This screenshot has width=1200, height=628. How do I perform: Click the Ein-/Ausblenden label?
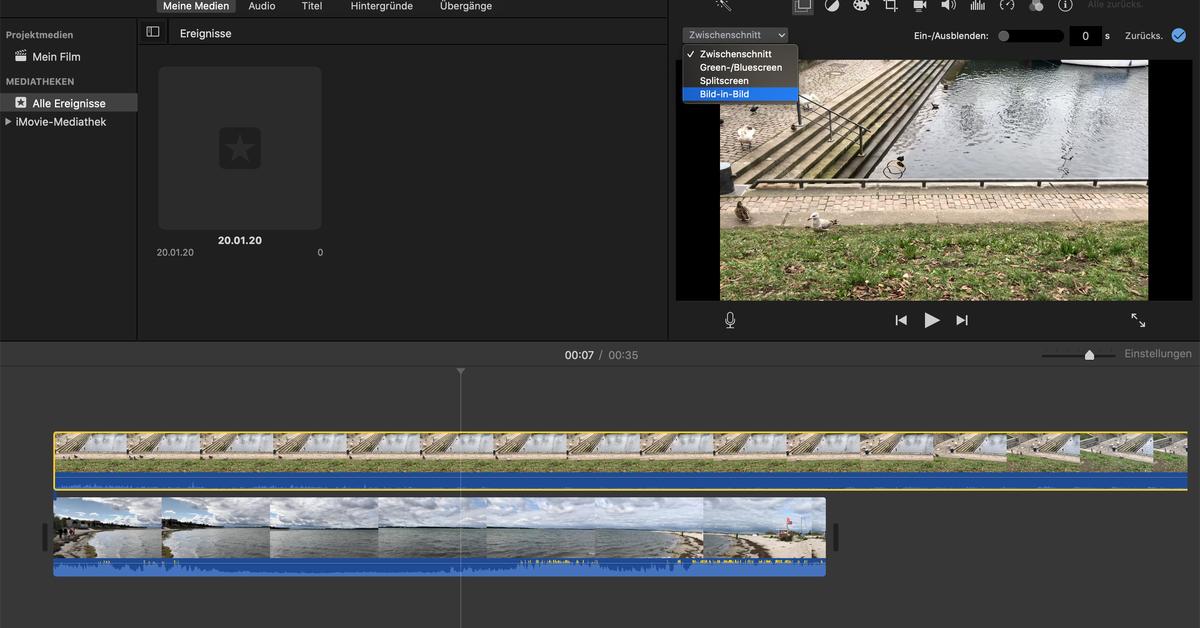(951, 36)
